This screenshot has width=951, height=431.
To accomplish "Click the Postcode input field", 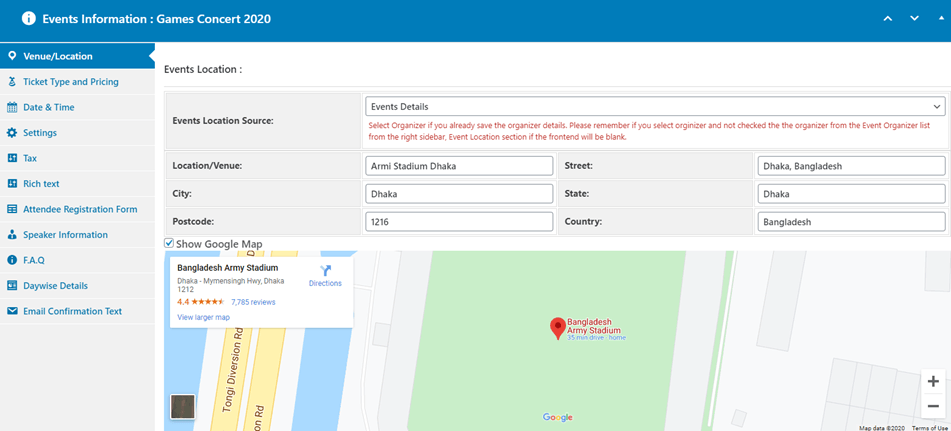I will pyautogui.click(x=459, y=221).
